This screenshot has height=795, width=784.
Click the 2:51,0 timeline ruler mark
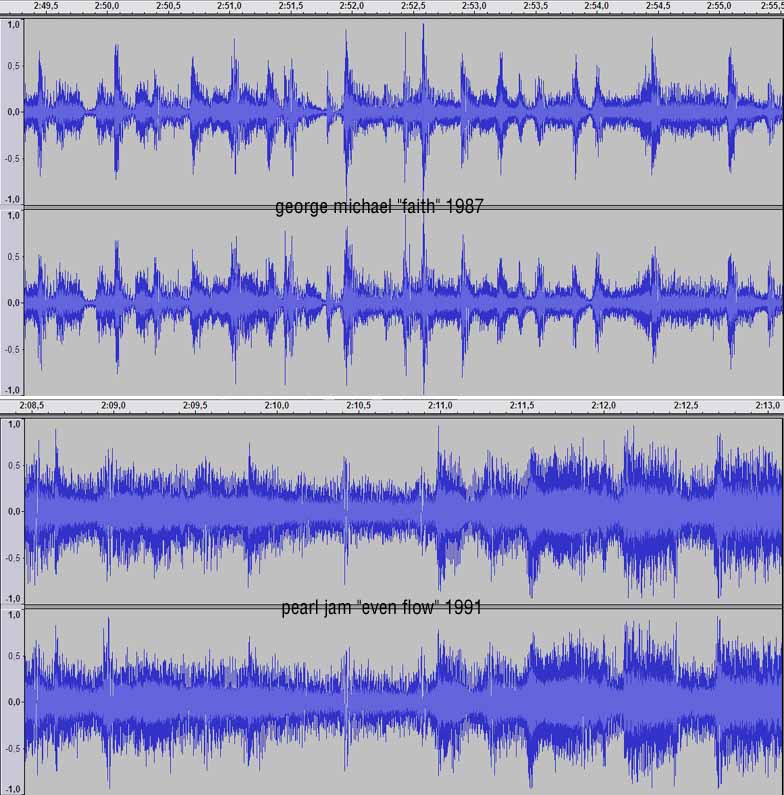(229, 6)
